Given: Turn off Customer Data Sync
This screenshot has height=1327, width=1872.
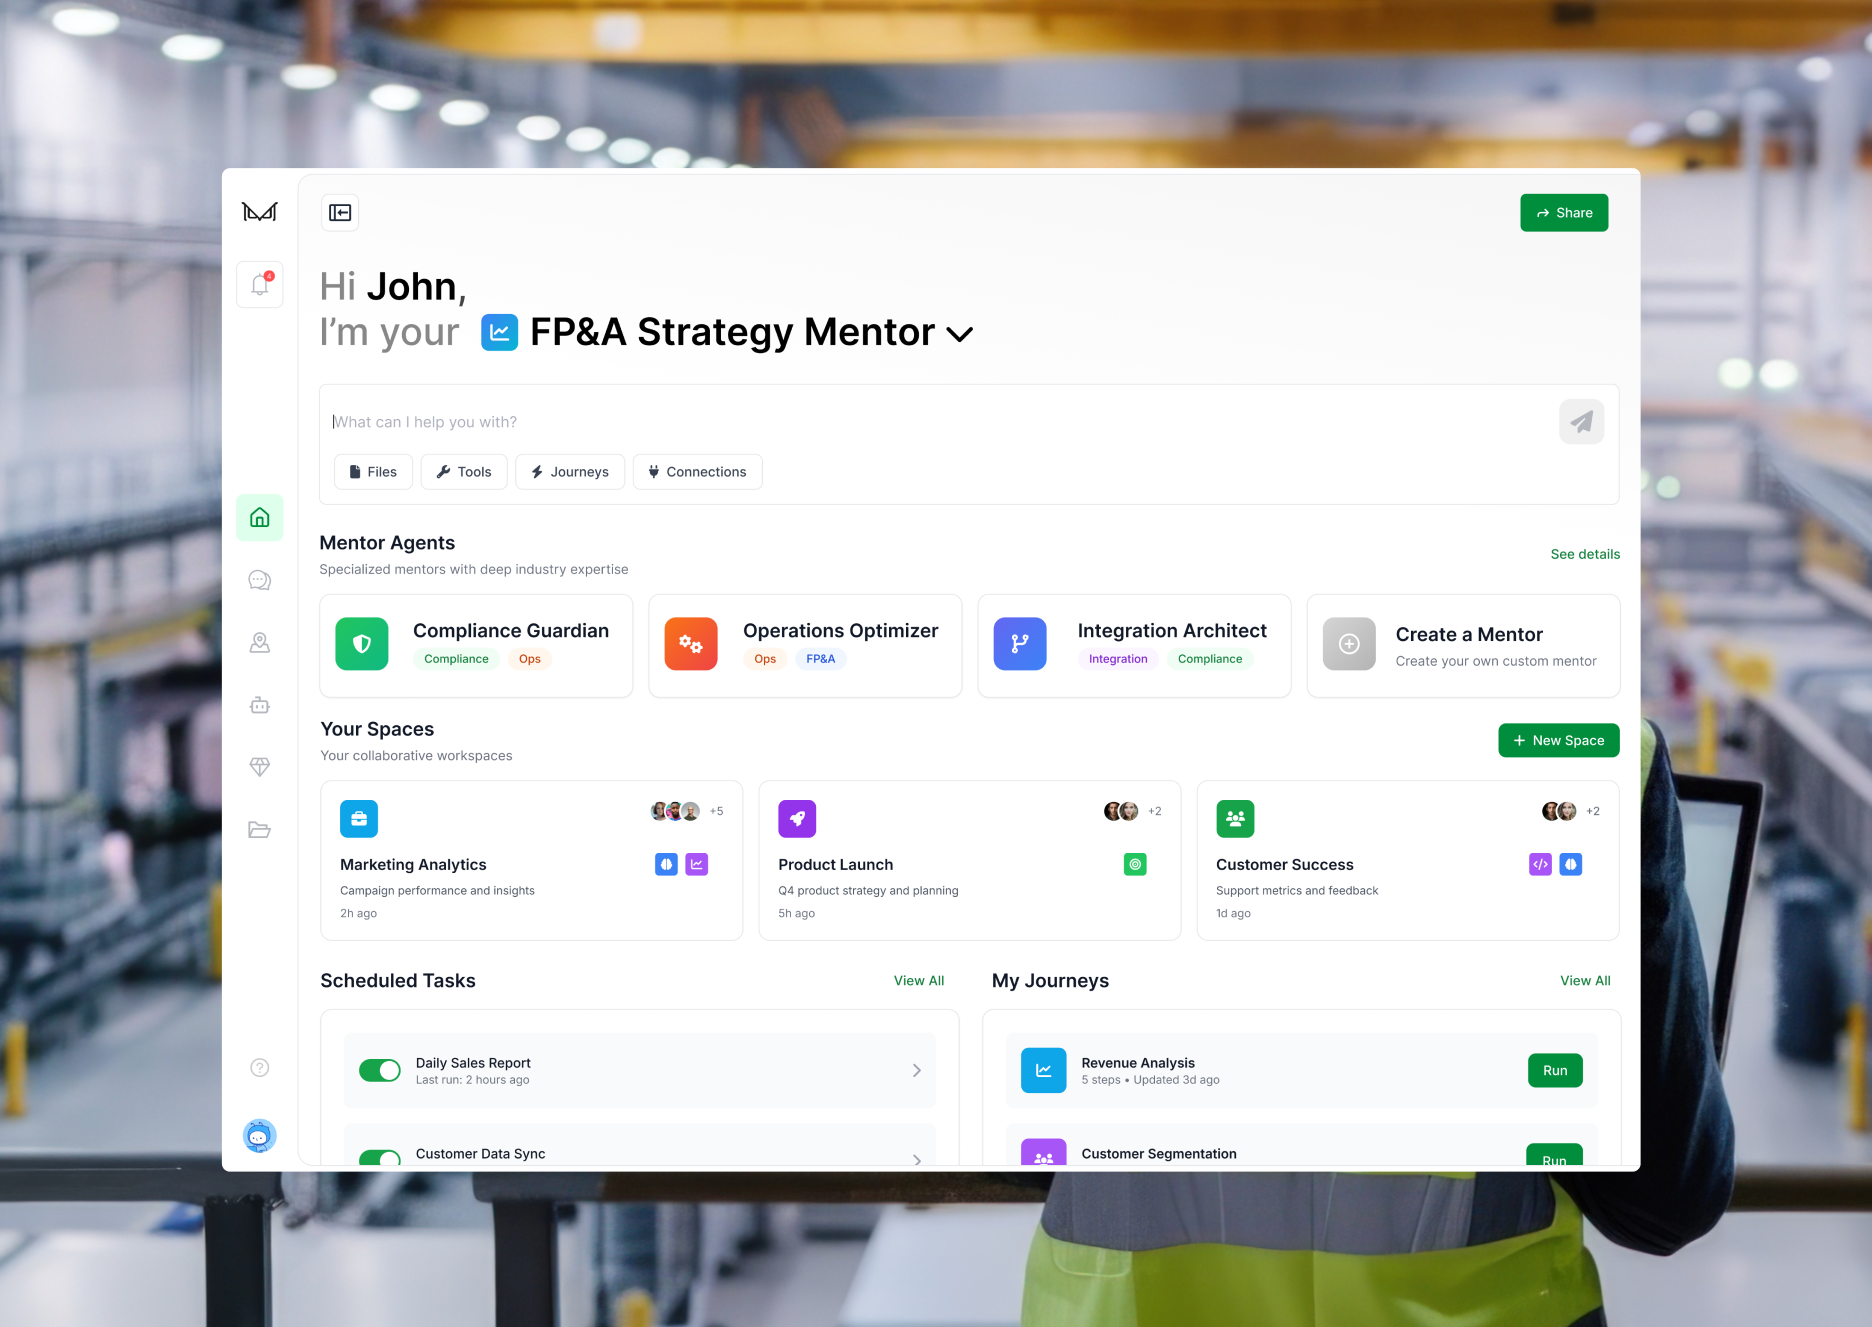Looking at the screenshot, I should click(x=380, y=1160).
